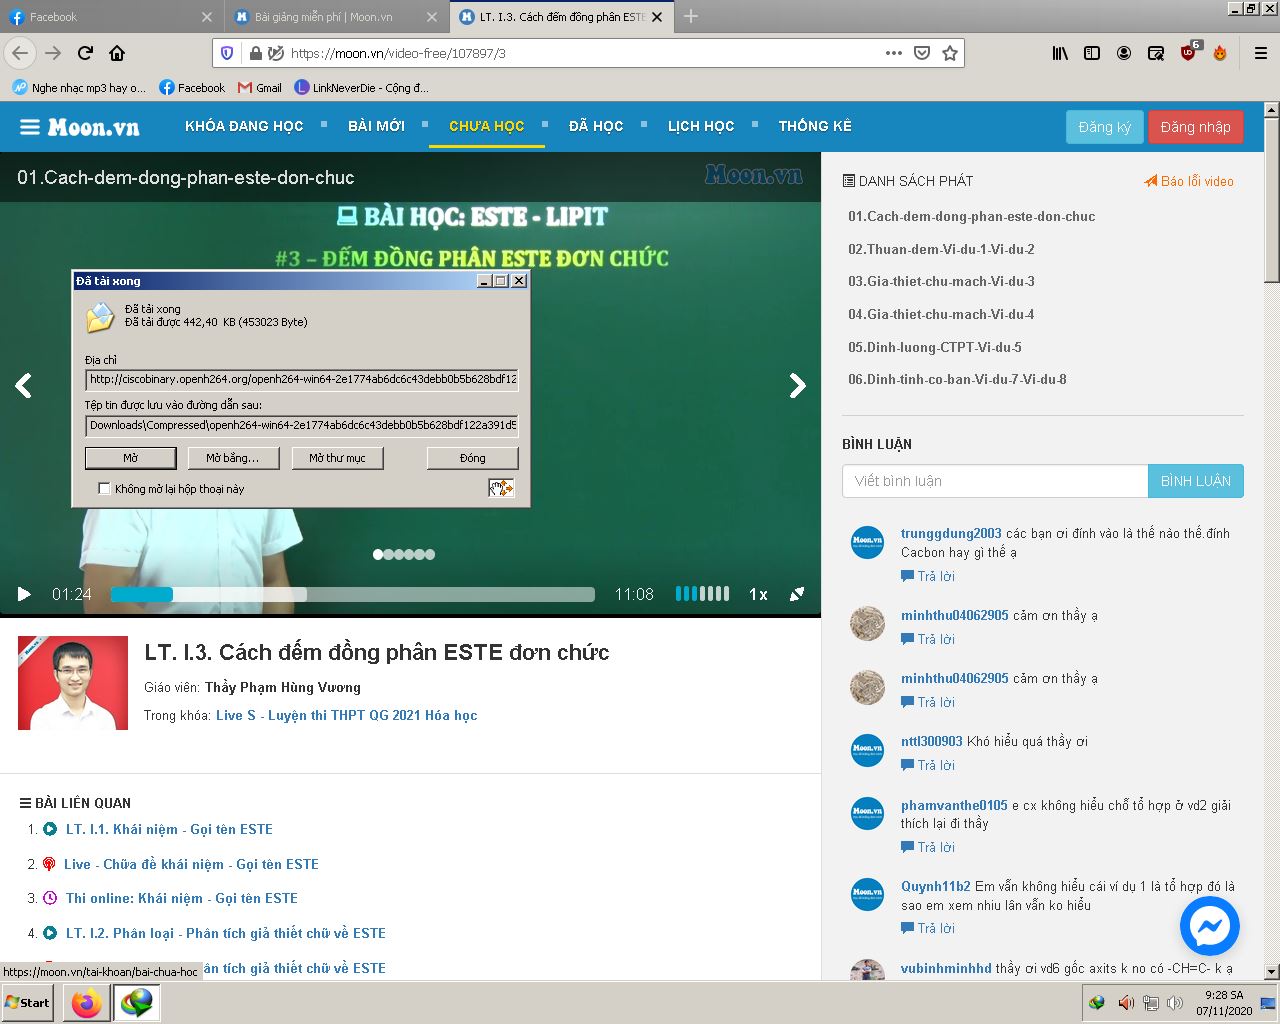
Task: Open IDM from the taskbar
Action: (137, 1002)
